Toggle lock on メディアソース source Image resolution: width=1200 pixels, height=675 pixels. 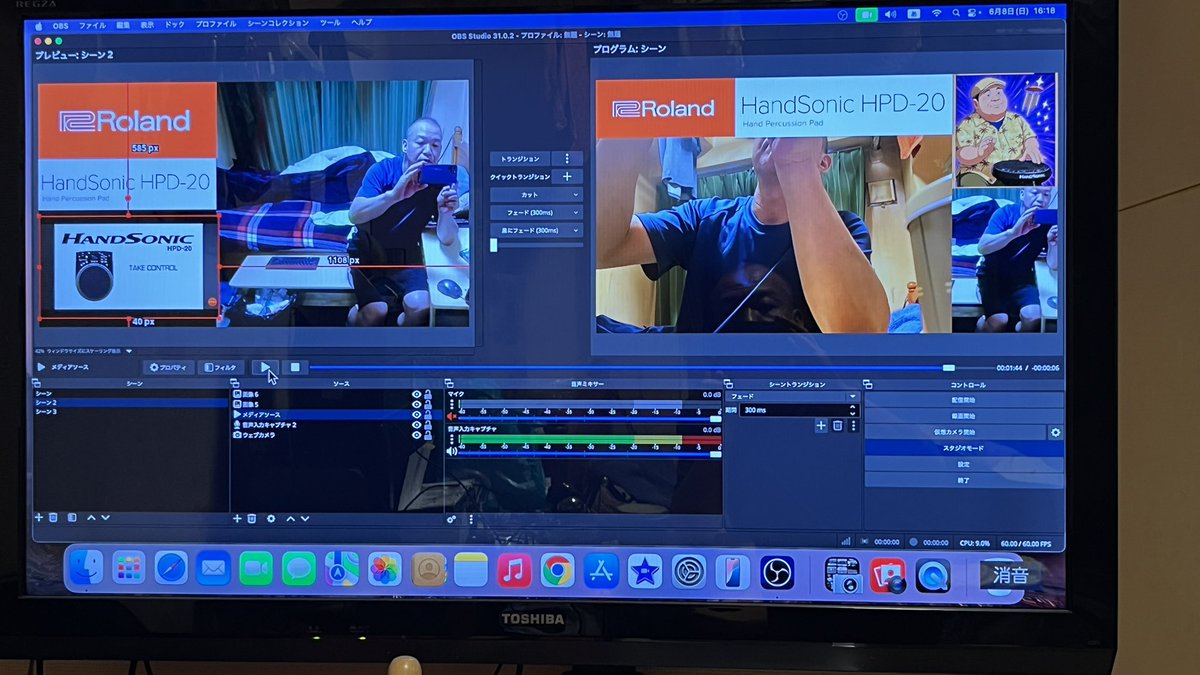(428, 415)
